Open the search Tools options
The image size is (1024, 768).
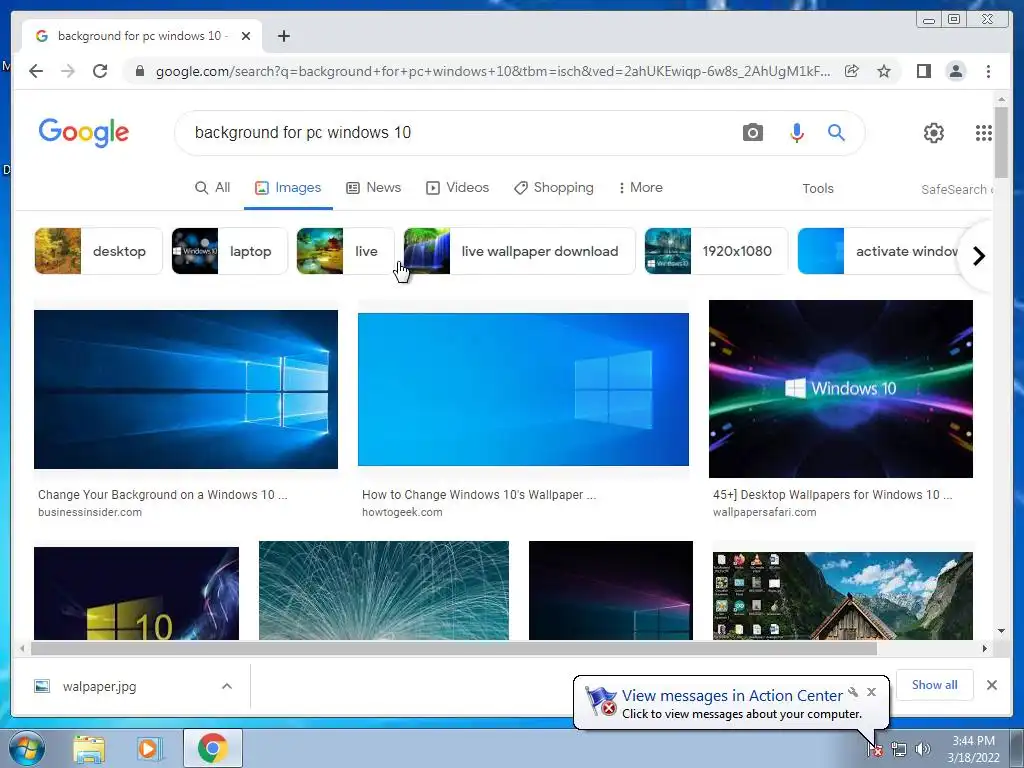pos(818,189)
